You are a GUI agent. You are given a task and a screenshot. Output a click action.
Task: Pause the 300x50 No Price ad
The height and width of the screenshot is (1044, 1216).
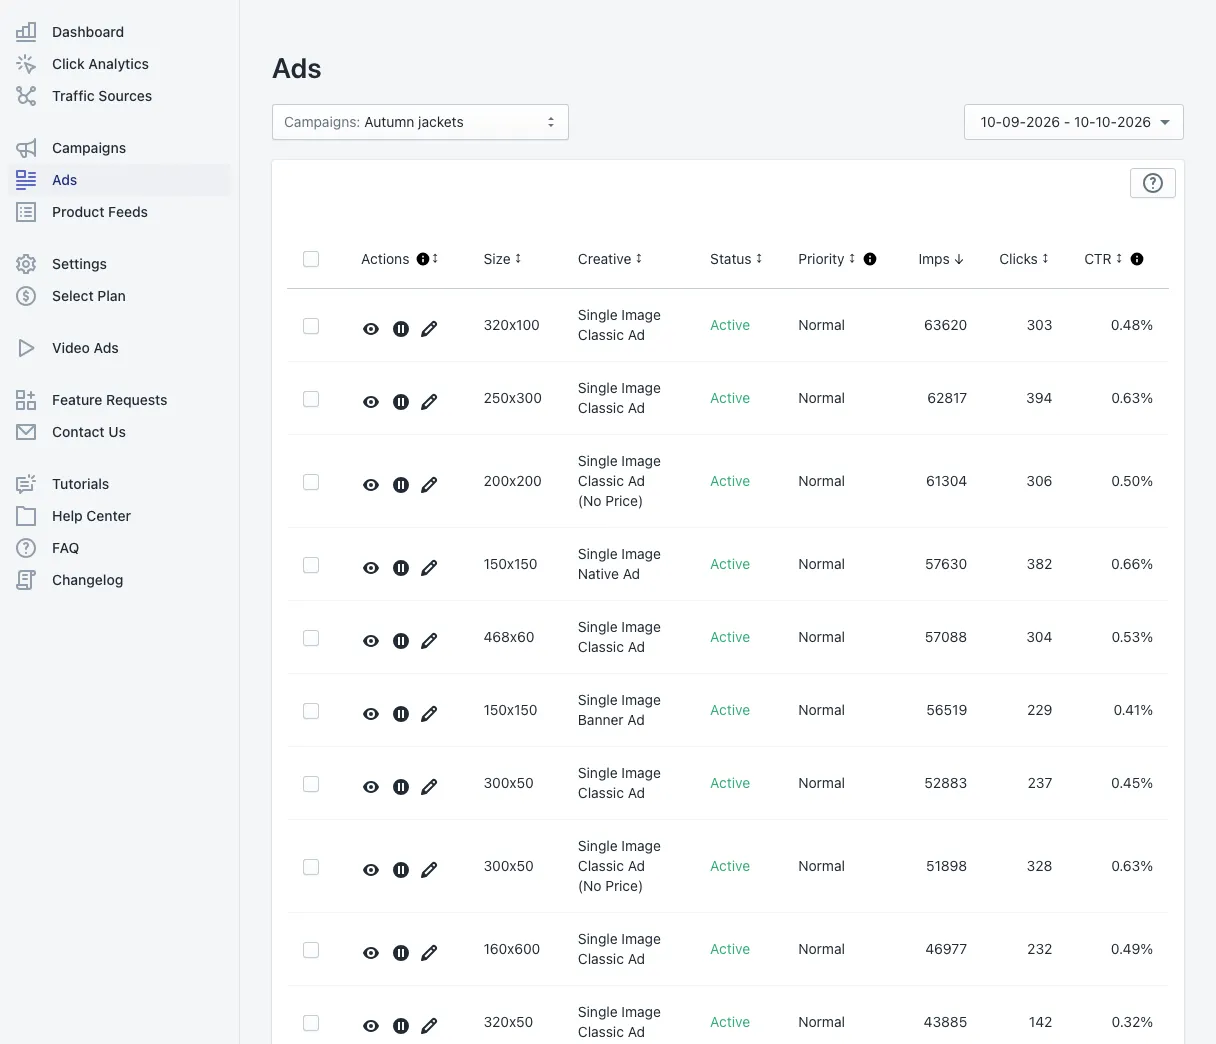[x=401, y=870]
